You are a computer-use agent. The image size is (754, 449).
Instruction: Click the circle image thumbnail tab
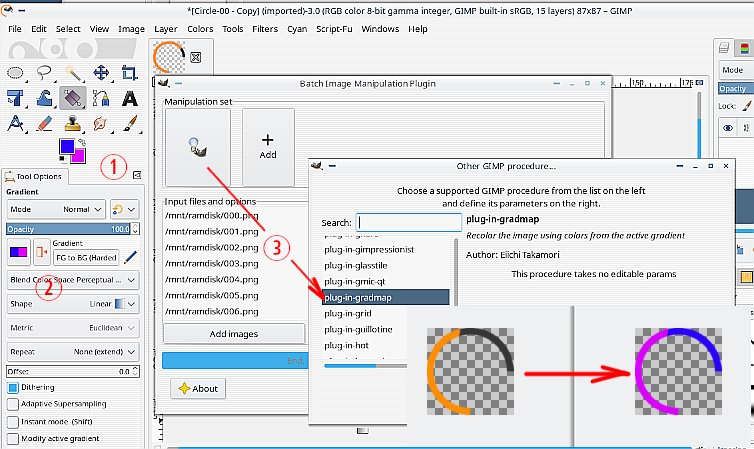point(169,57)
